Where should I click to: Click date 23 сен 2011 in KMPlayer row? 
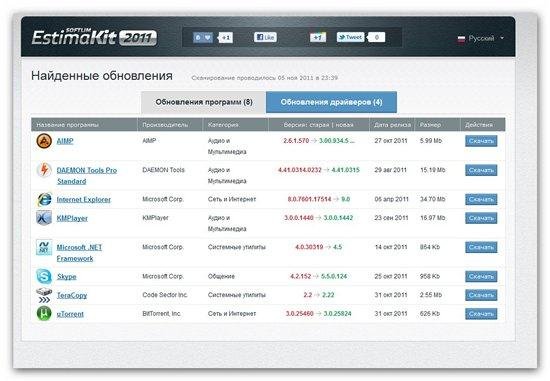pyautogui.click(x=391, y=218)
